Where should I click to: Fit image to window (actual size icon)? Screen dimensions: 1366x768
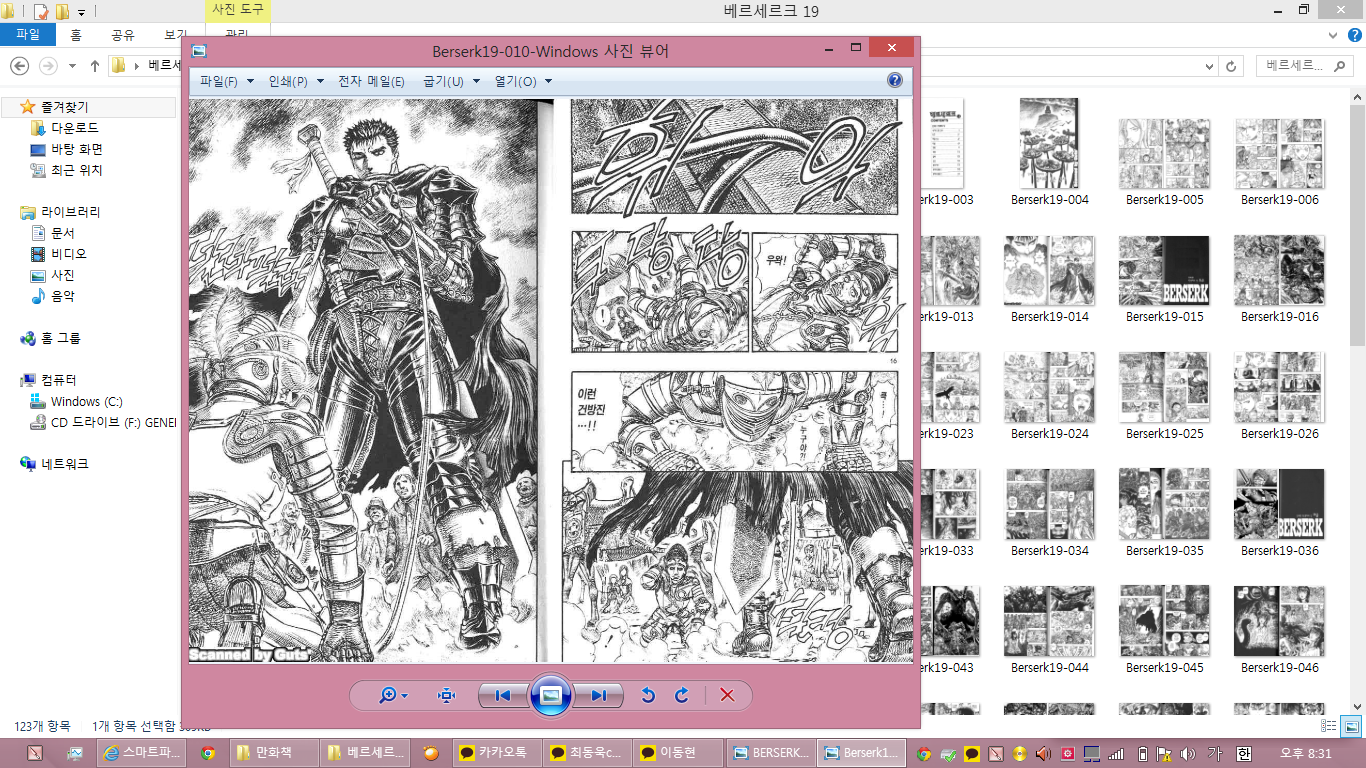click(x=446, y=696)
